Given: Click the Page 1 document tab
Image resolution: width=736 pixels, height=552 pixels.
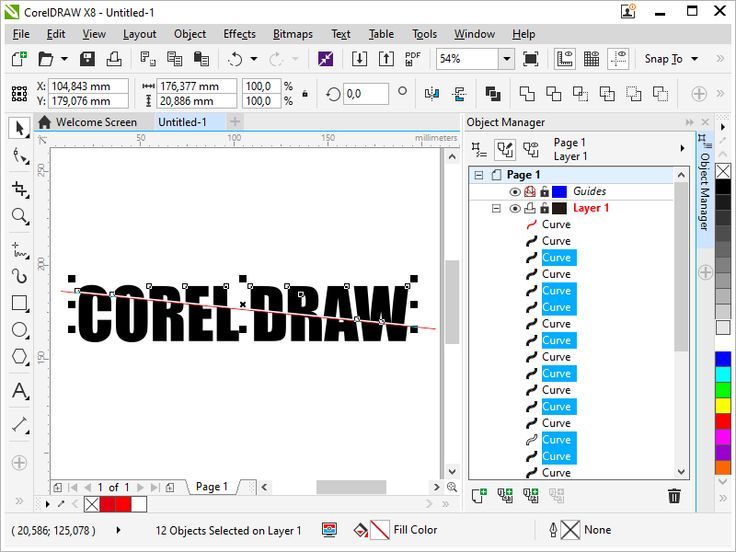Looking at the screenshot, I should point(211,487).
